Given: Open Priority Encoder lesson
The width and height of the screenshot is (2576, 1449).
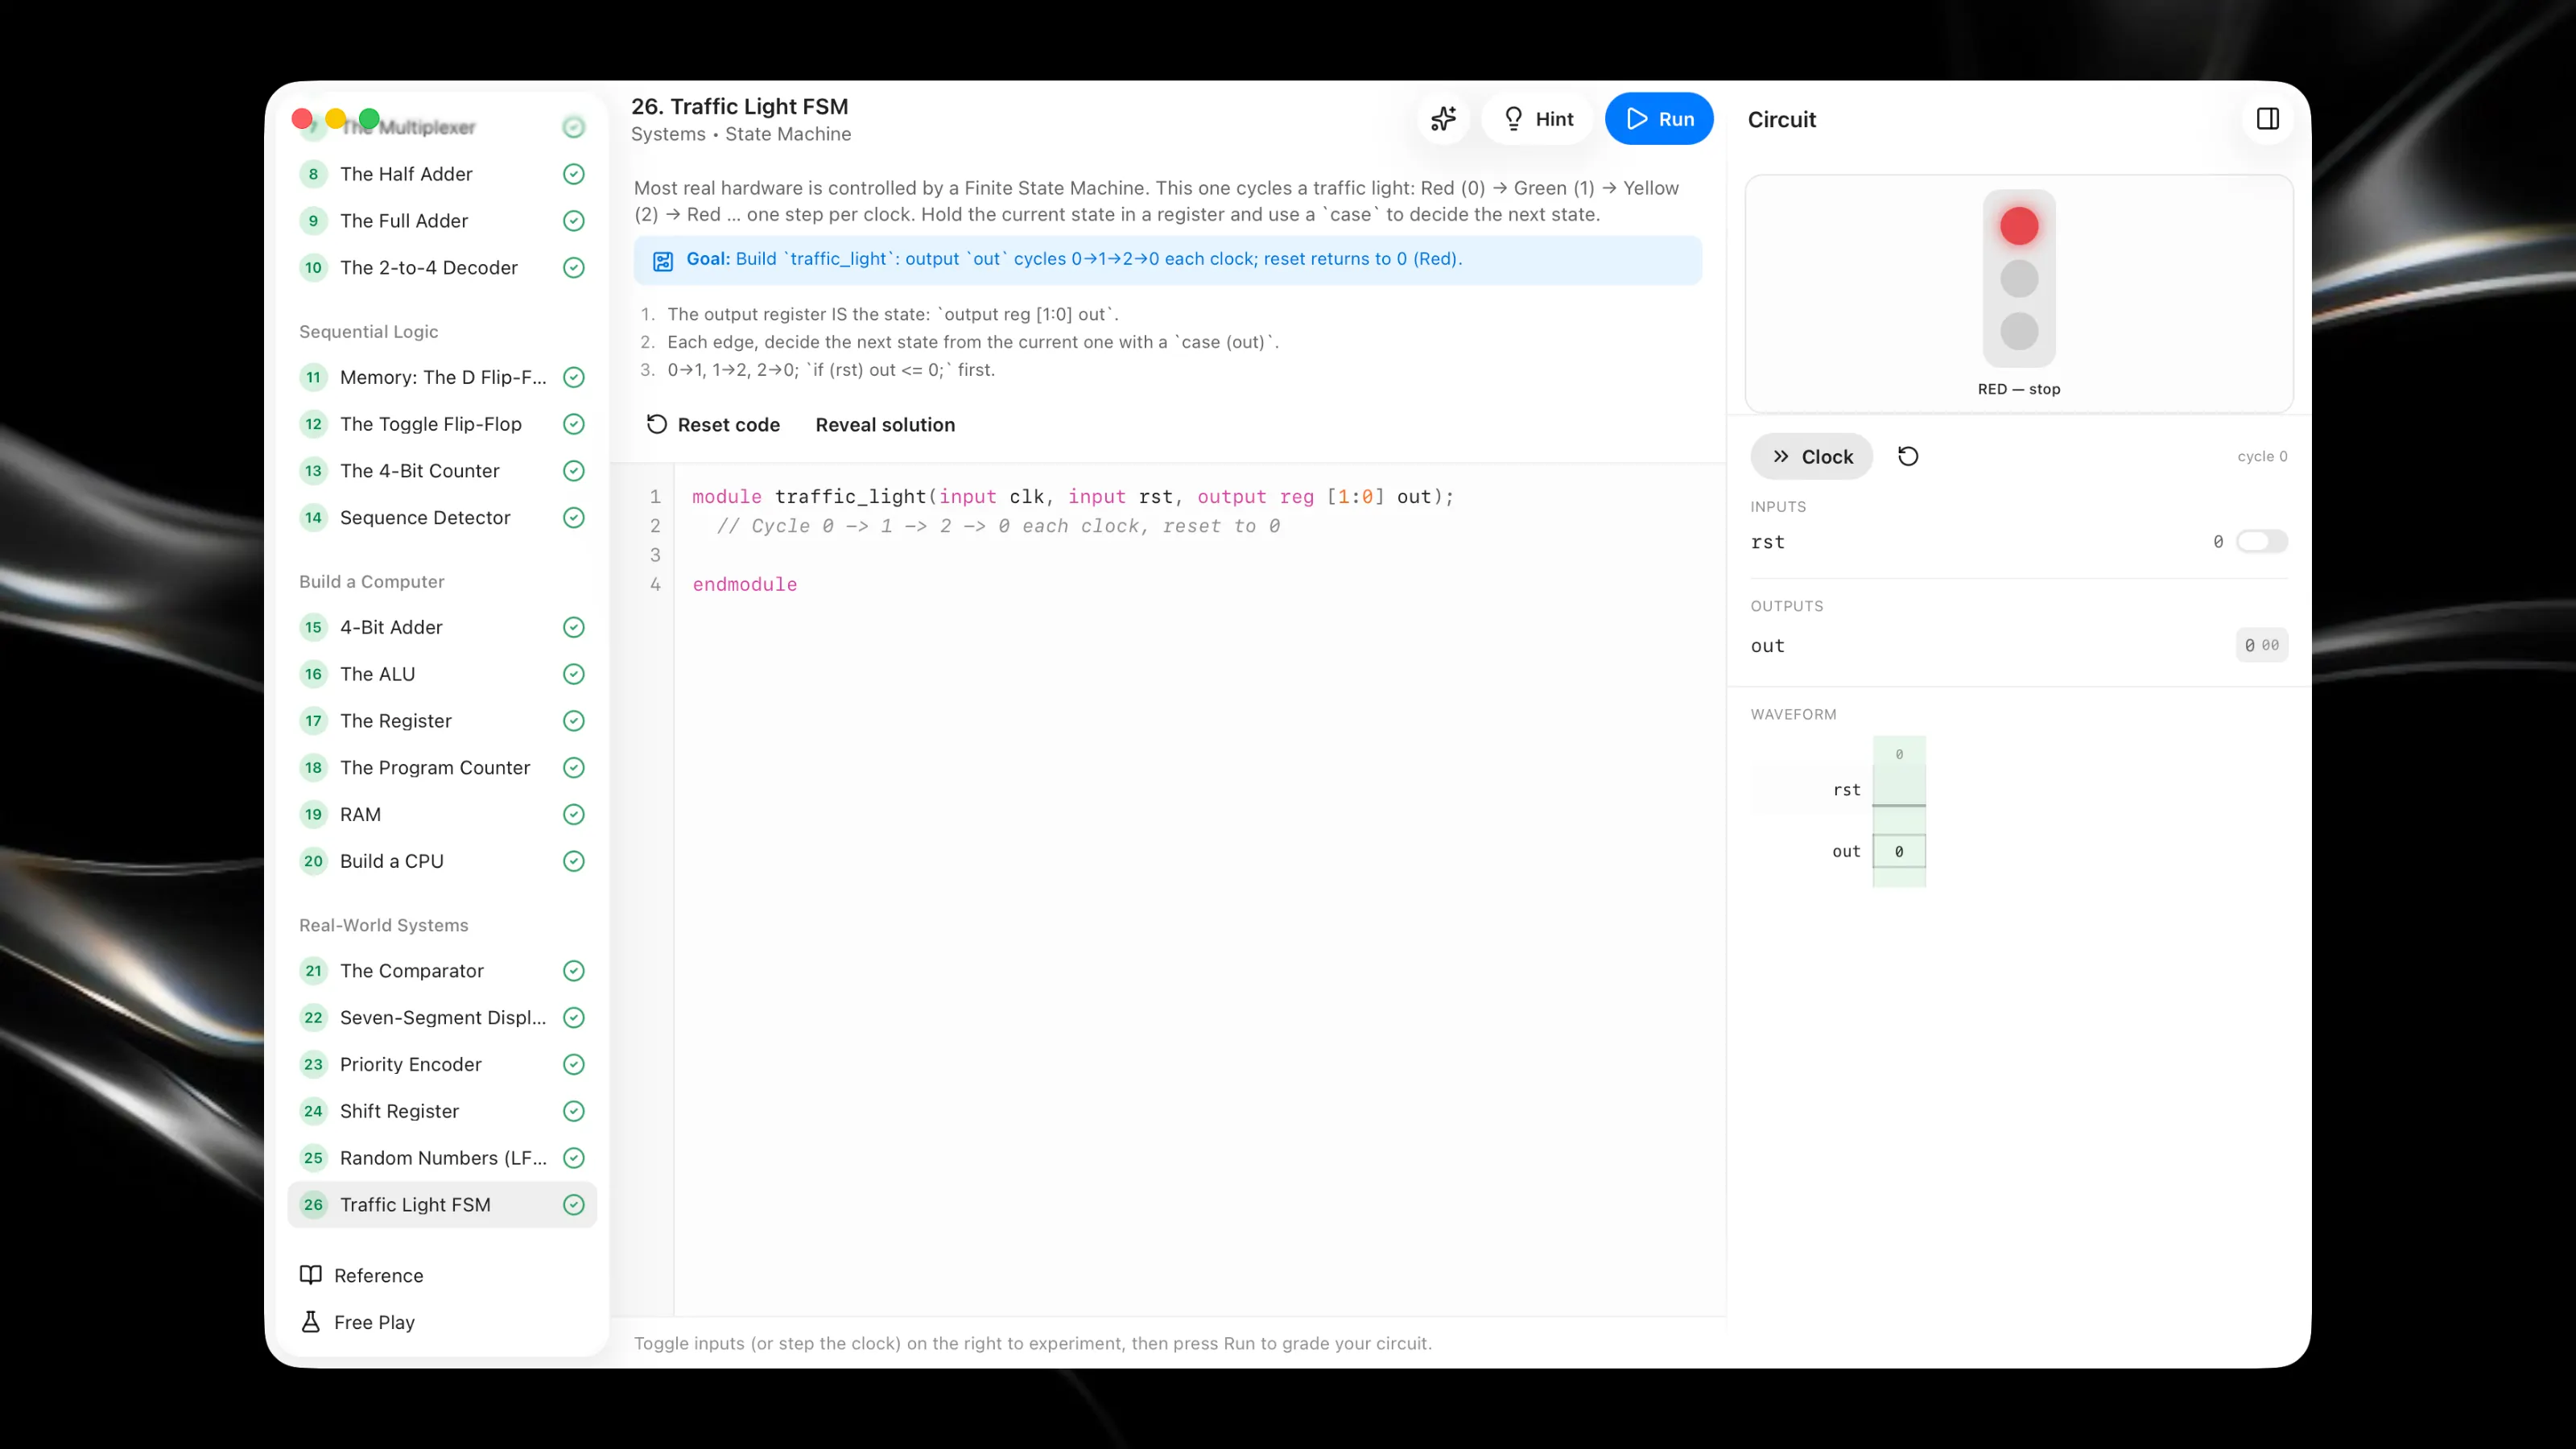Looking at the screenshot, I should [x=442, y=1064].
